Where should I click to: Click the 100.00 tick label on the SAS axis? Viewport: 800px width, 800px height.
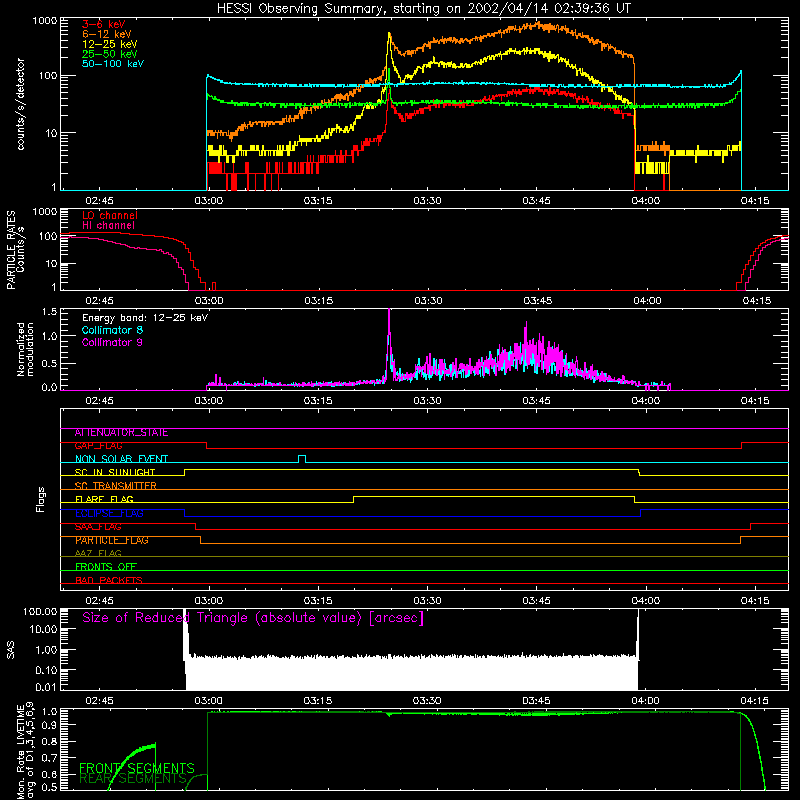(x=40, y=611)
